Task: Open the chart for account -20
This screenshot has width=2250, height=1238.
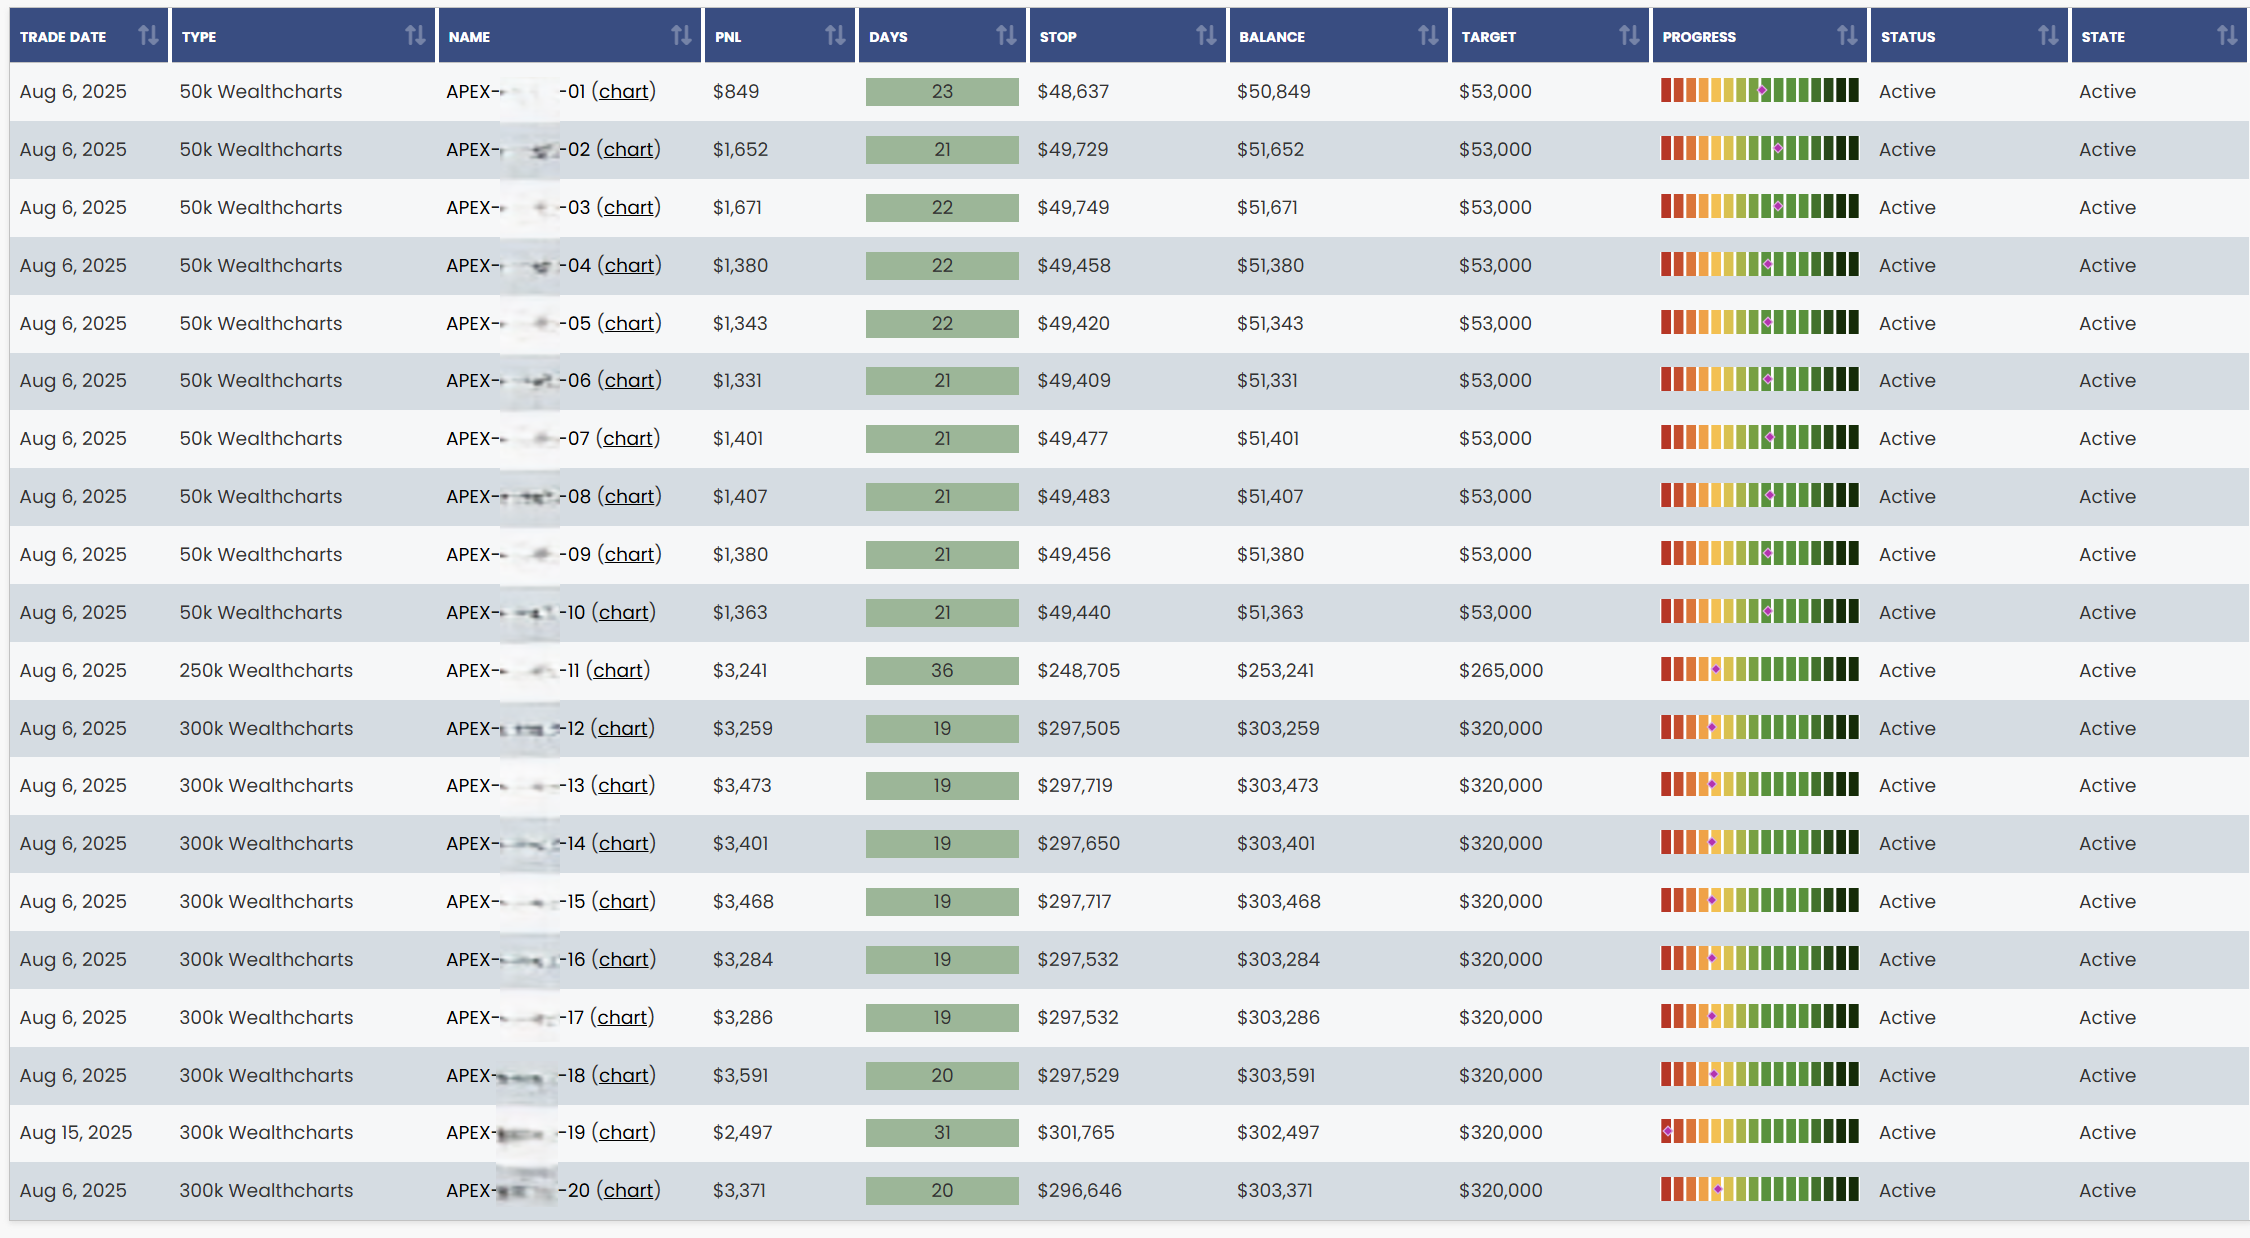Action: [x=629, y=1190]
